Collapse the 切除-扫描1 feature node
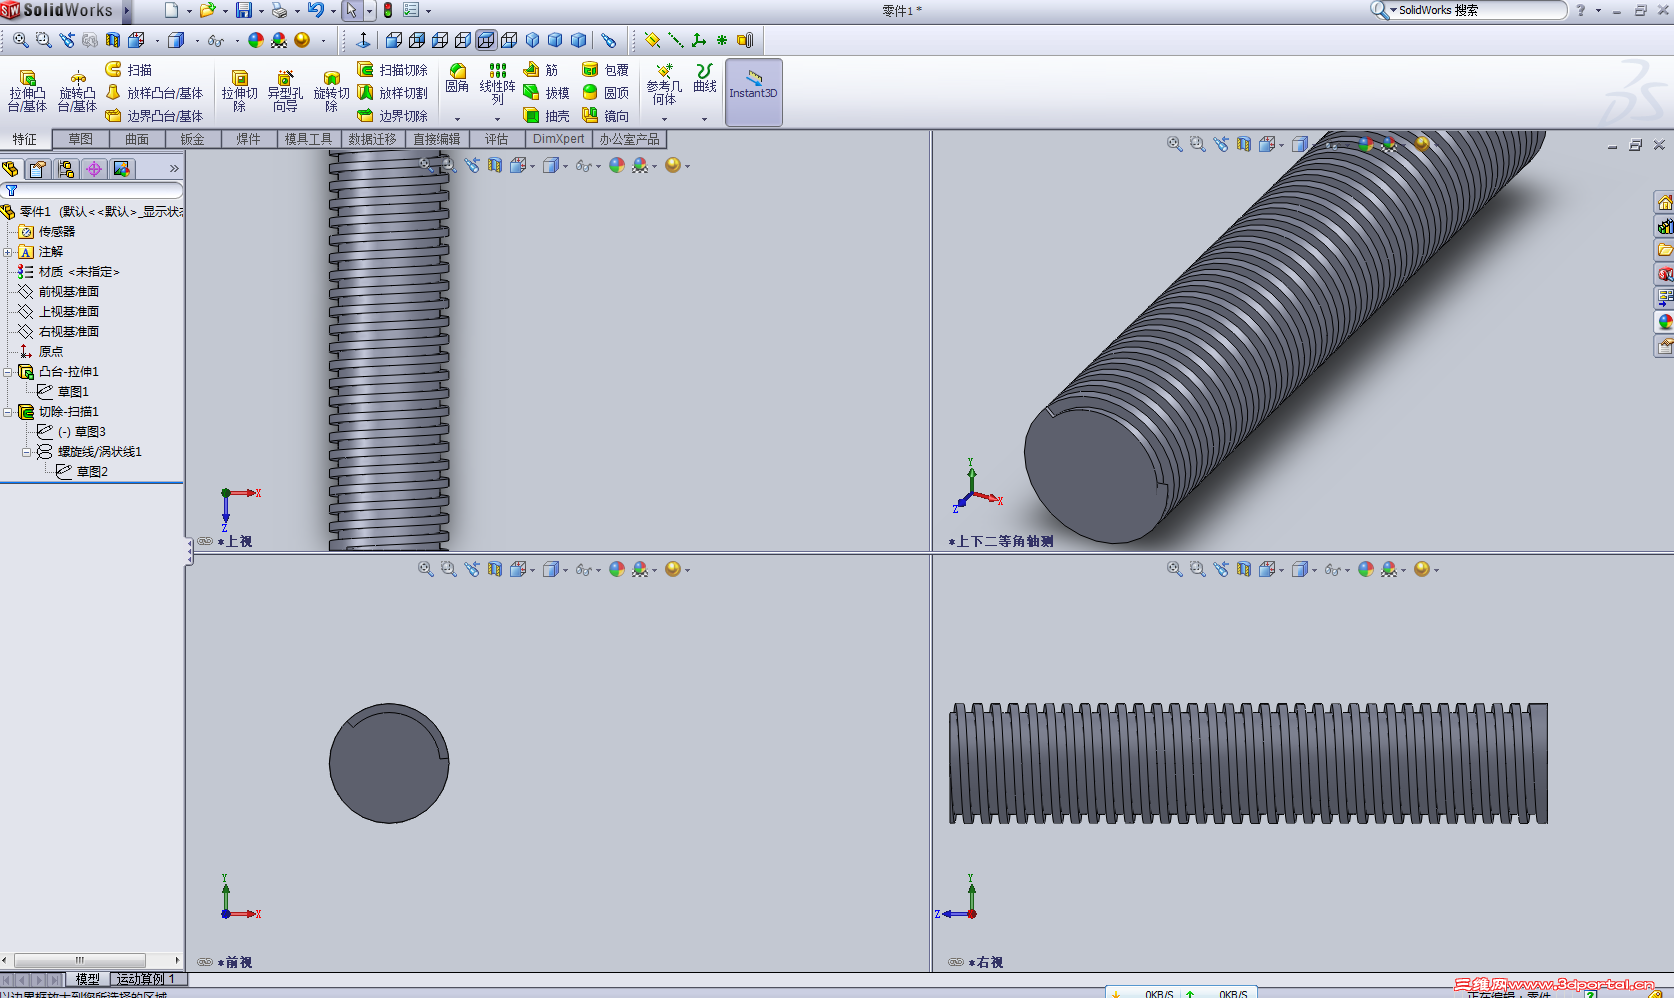The width and height of the screenshot is (1674, 998). [8, 412]
